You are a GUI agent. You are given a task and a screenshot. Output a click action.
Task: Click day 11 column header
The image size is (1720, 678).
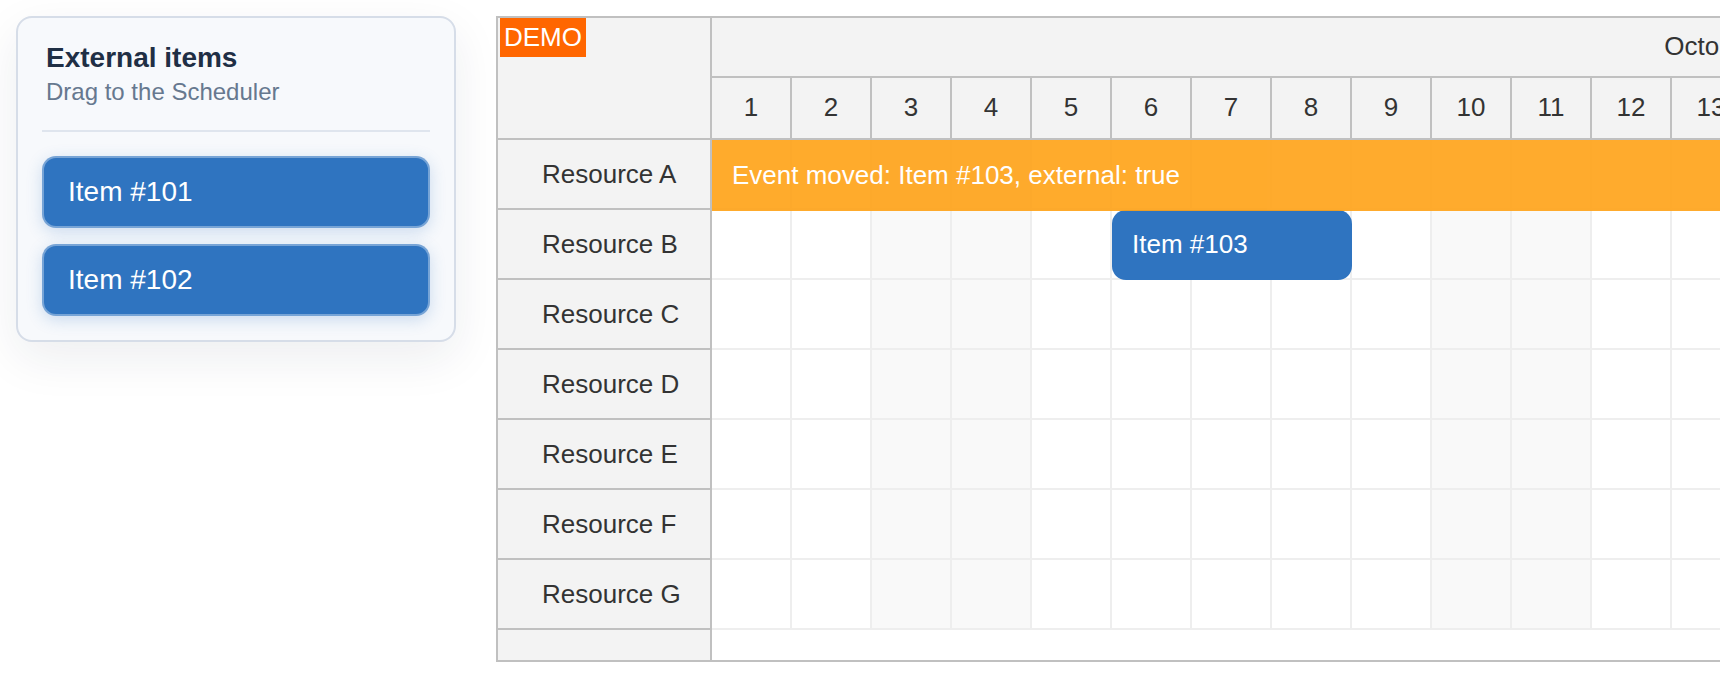(1551, 108)
